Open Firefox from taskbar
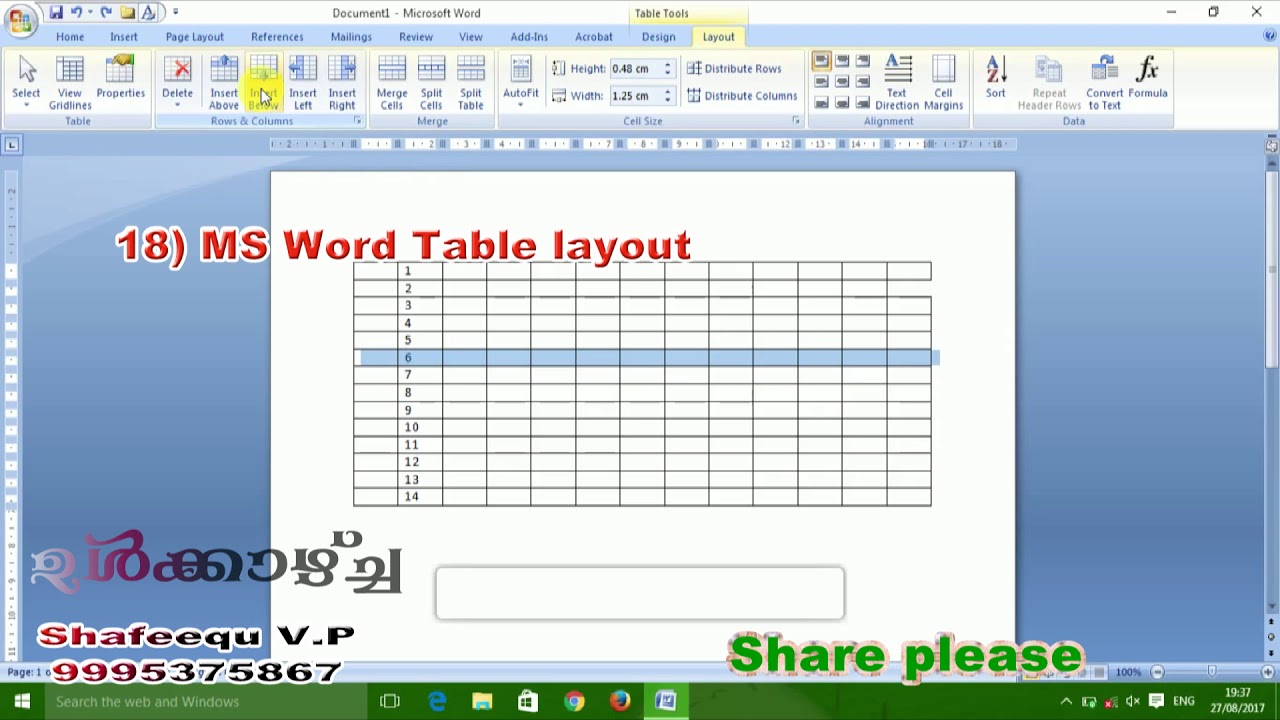The height and width of the screenshot is (720, 1280). [620, 701]
